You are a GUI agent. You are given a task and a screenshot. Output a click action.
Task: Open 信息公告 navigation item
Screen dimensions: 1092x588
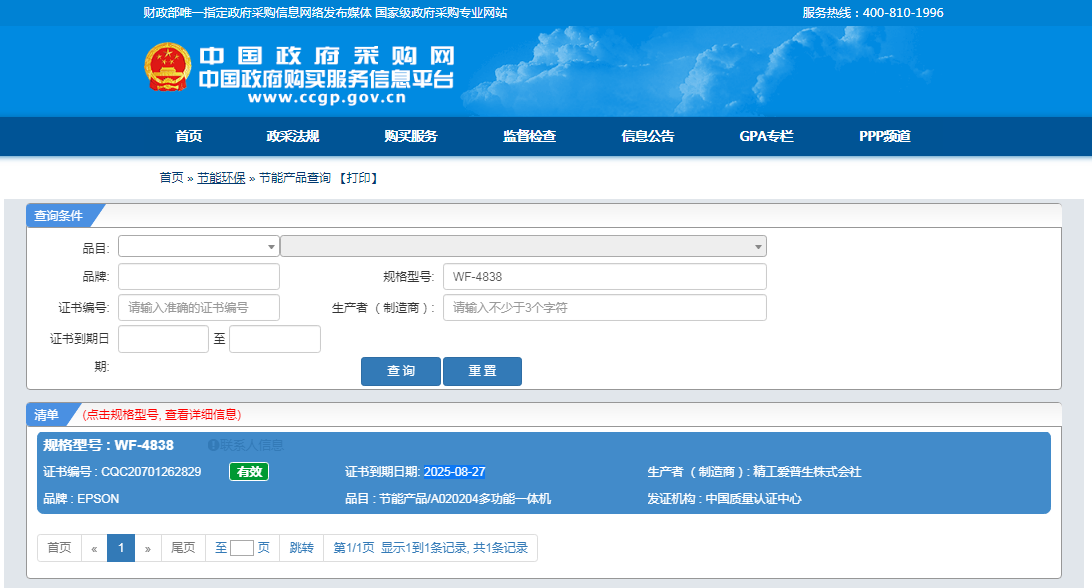pos(648,136)
